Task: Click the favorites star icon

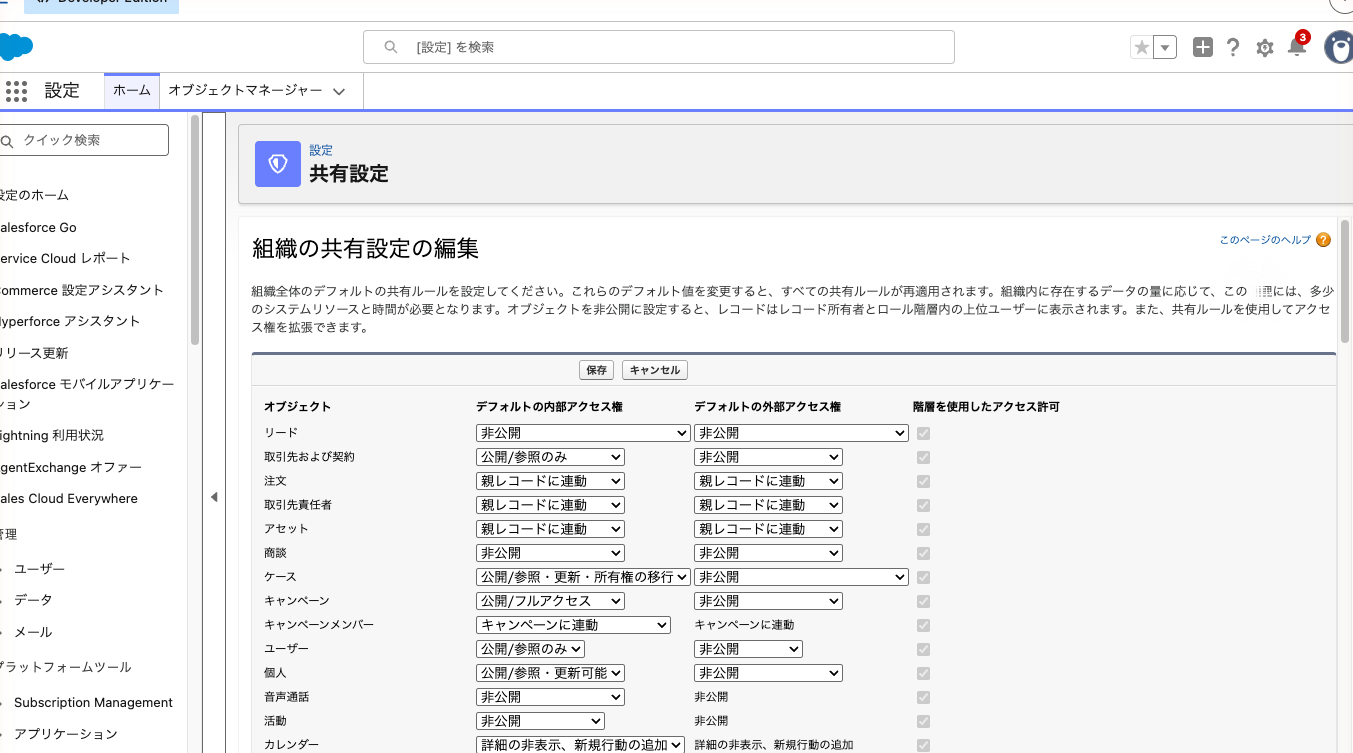Action: point(1141,47)
